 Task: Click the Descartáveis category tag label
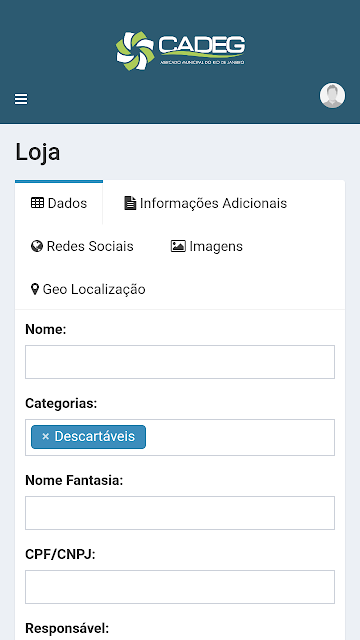[x=95, y=436]
